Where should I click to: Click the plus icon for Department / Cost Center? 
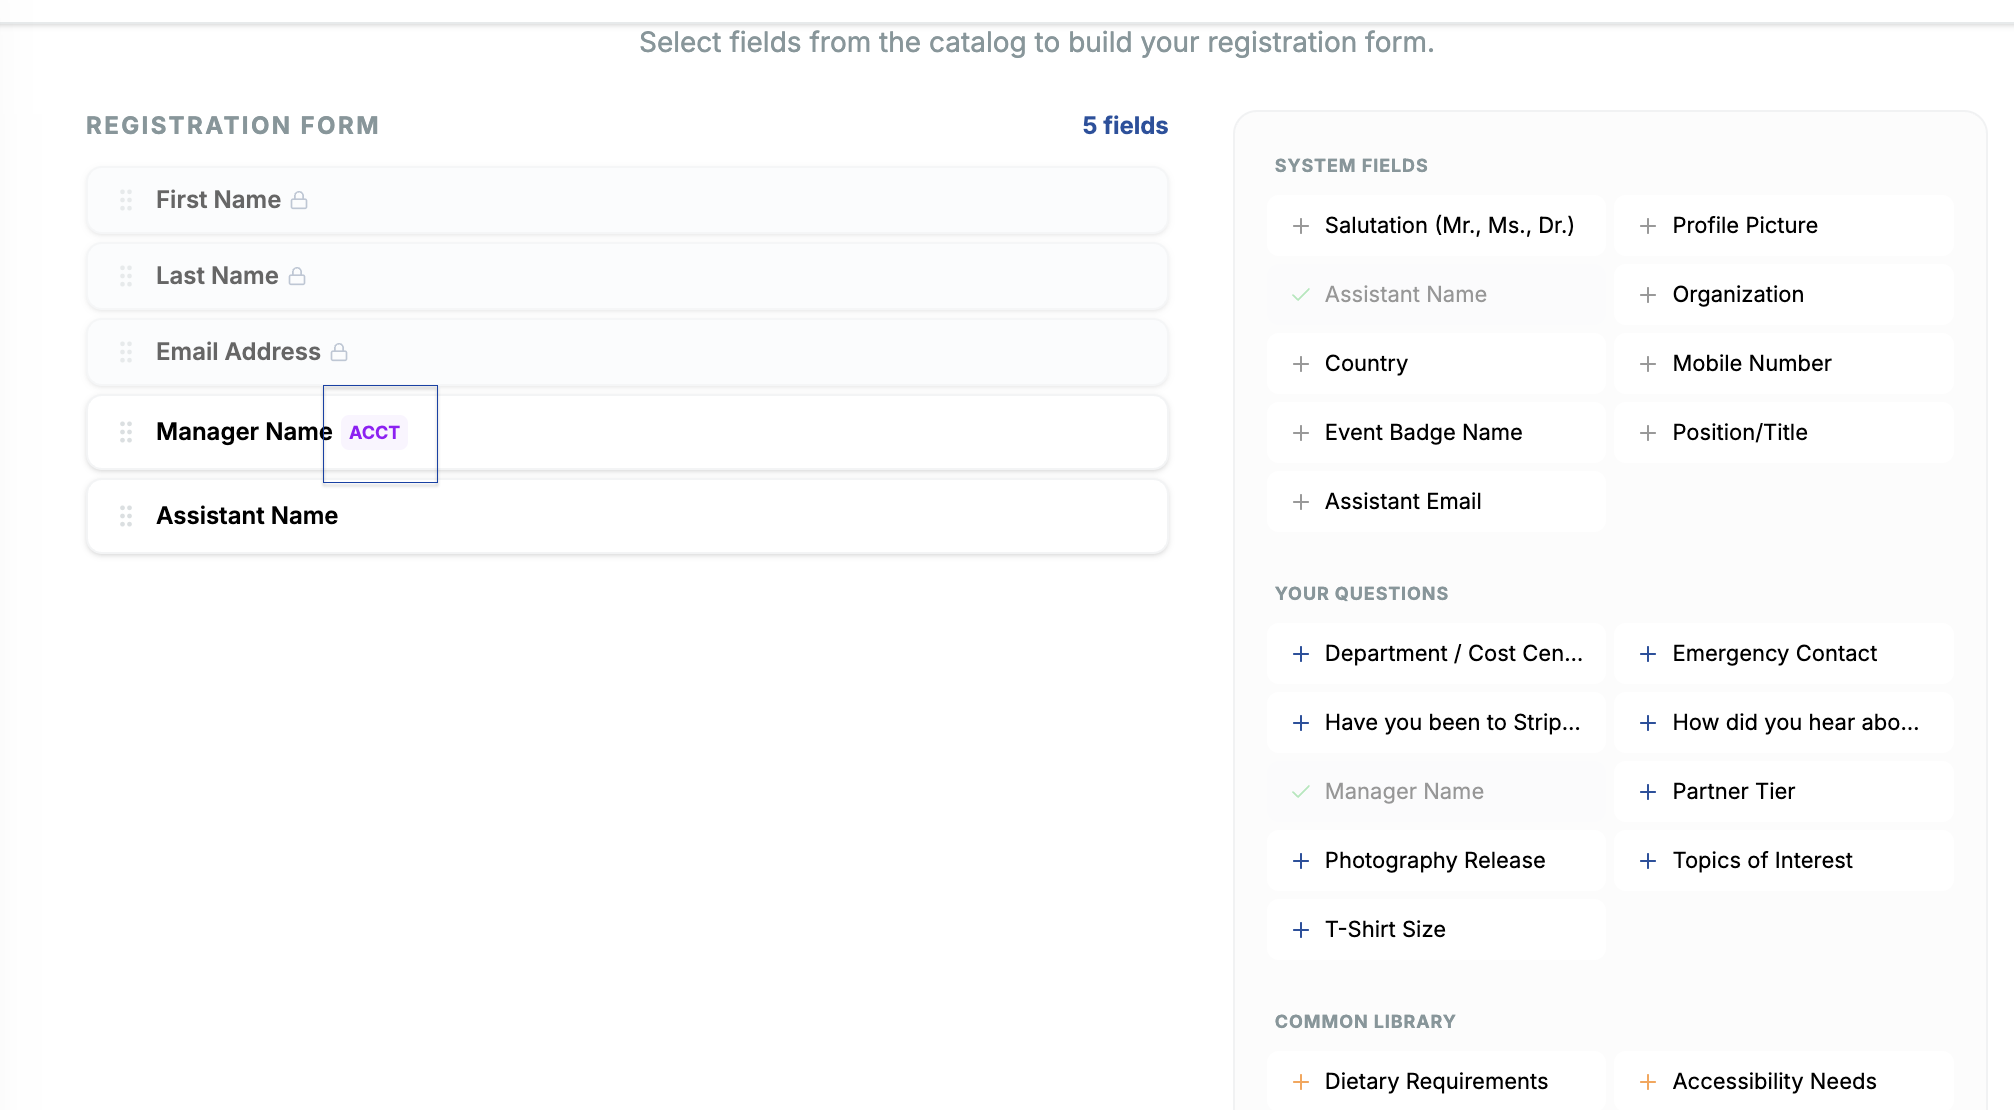[x=1301, y=654]
